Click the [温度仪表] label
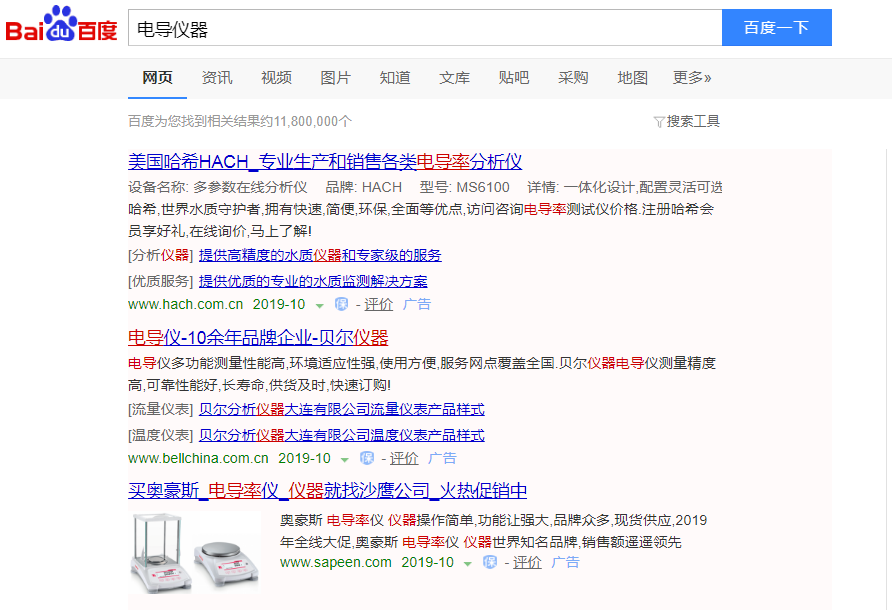Screen dimensions: 892x610 (160, 435)
